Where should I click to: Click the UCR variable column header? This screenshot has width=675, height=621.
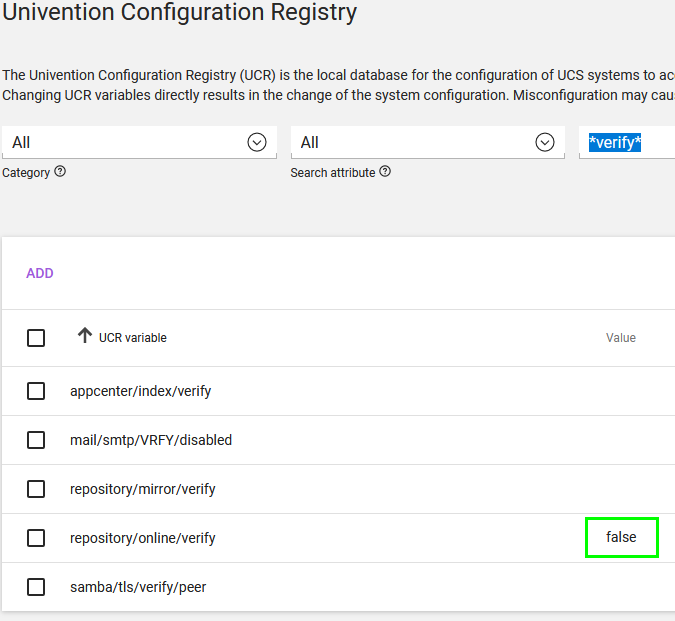point(133,338)
